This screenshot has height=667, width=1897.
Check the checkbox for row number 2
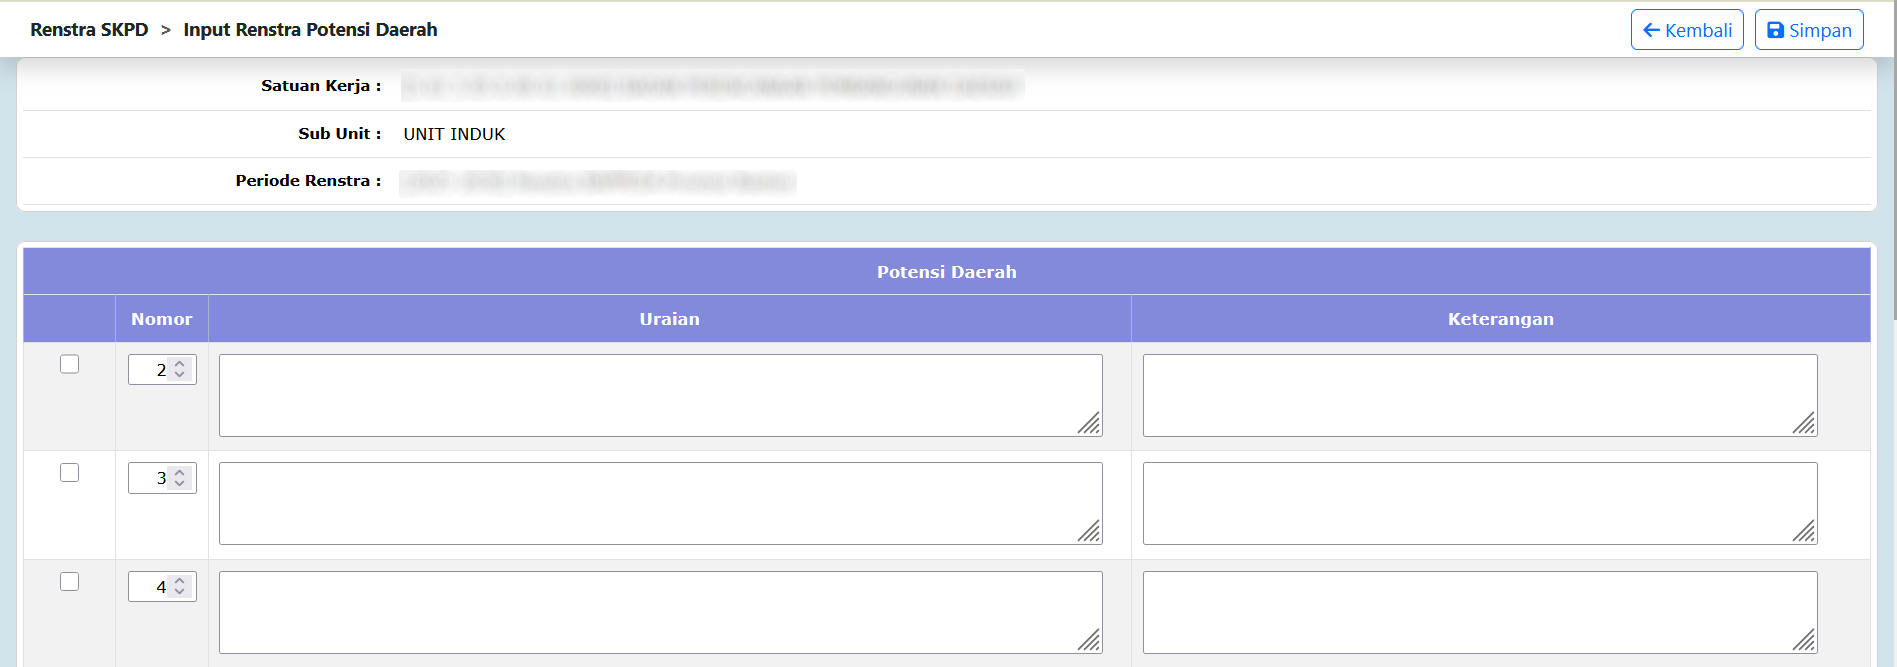click(68, 364)
